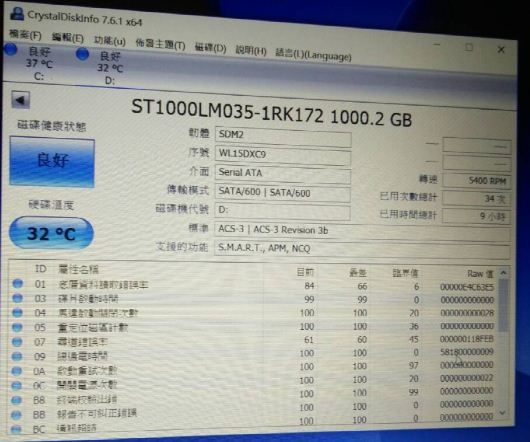Image resolution: width=530 pixels, height=442 pixels.
Task: Click the features field S.M.A.R.T., APM, NCQ
Action: point(362,250)
